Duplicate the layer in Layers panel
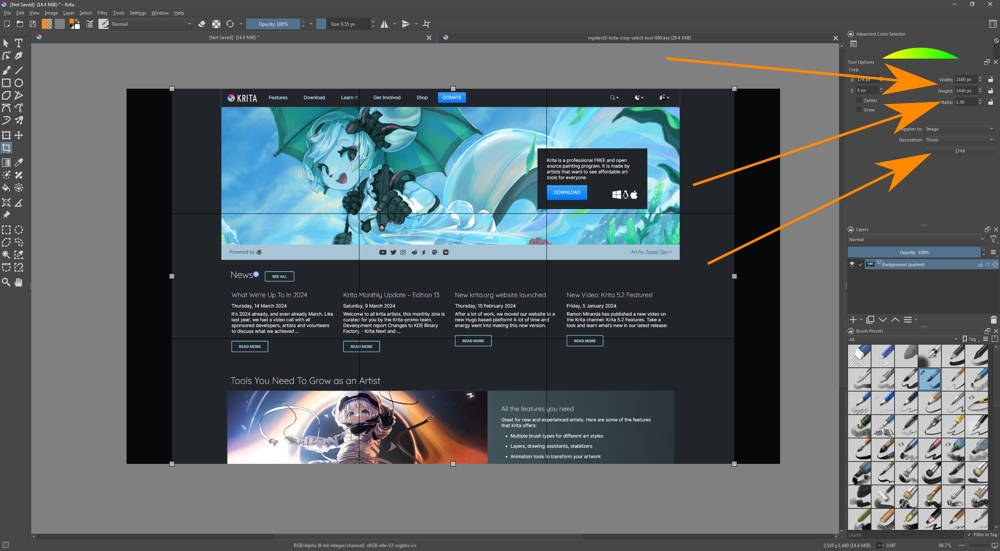The image size is (1000, 551). point(870,320)
